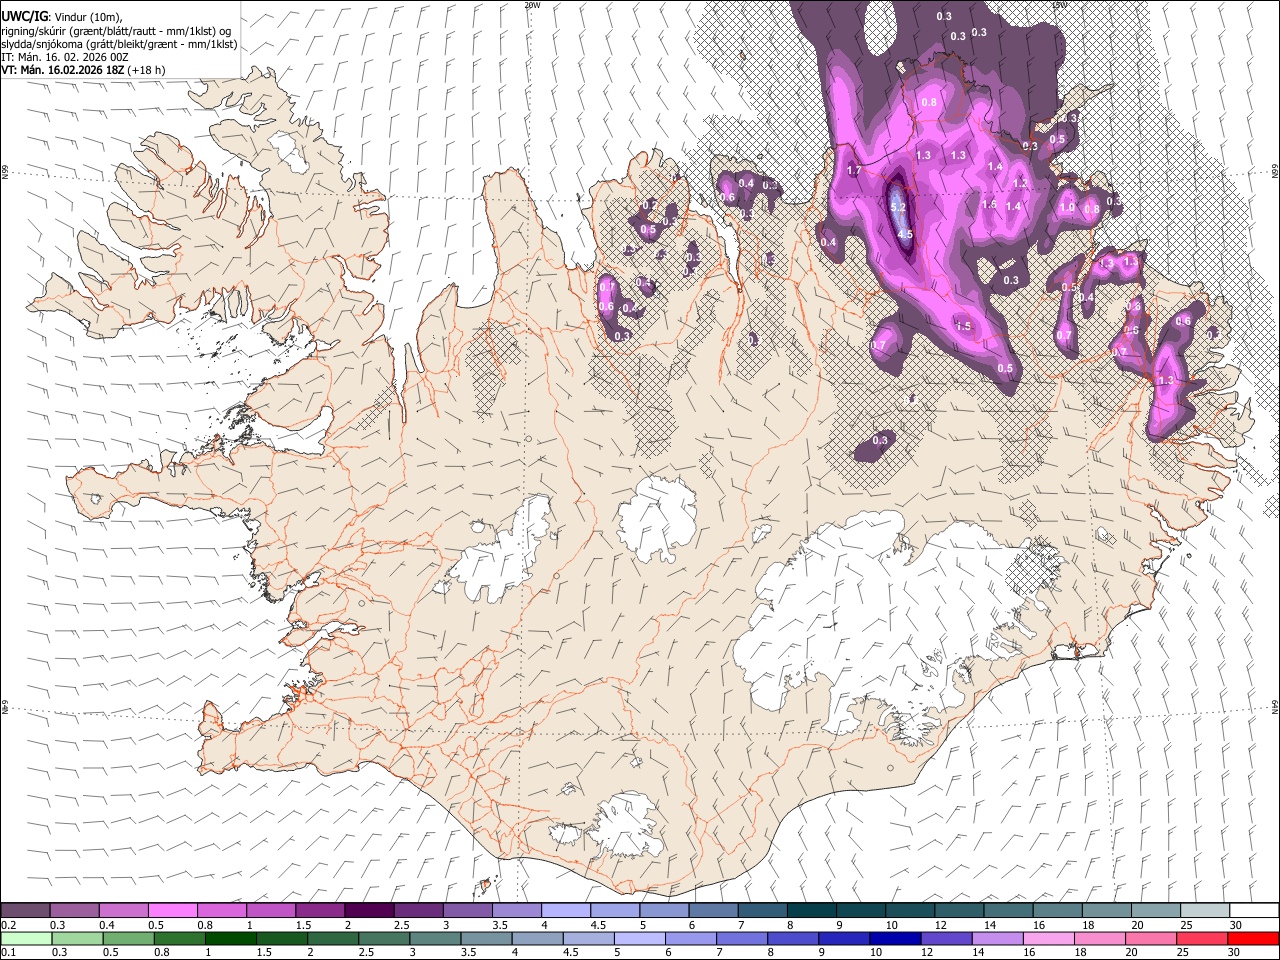Click the 1.5 precipitation value label
The height and width of the screenshot is (960, 1280).
pos(964,326)
